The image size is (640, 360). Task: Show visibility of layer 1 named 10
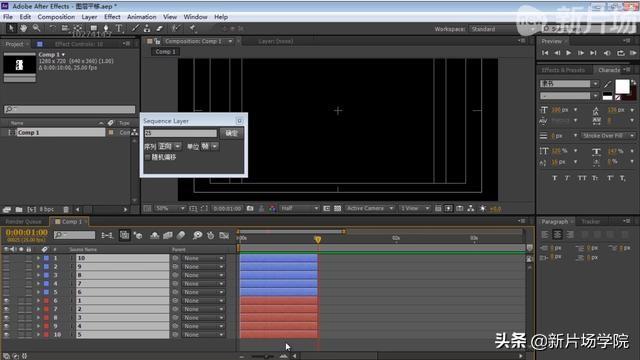pyautogui.click(x=7, y=258)
